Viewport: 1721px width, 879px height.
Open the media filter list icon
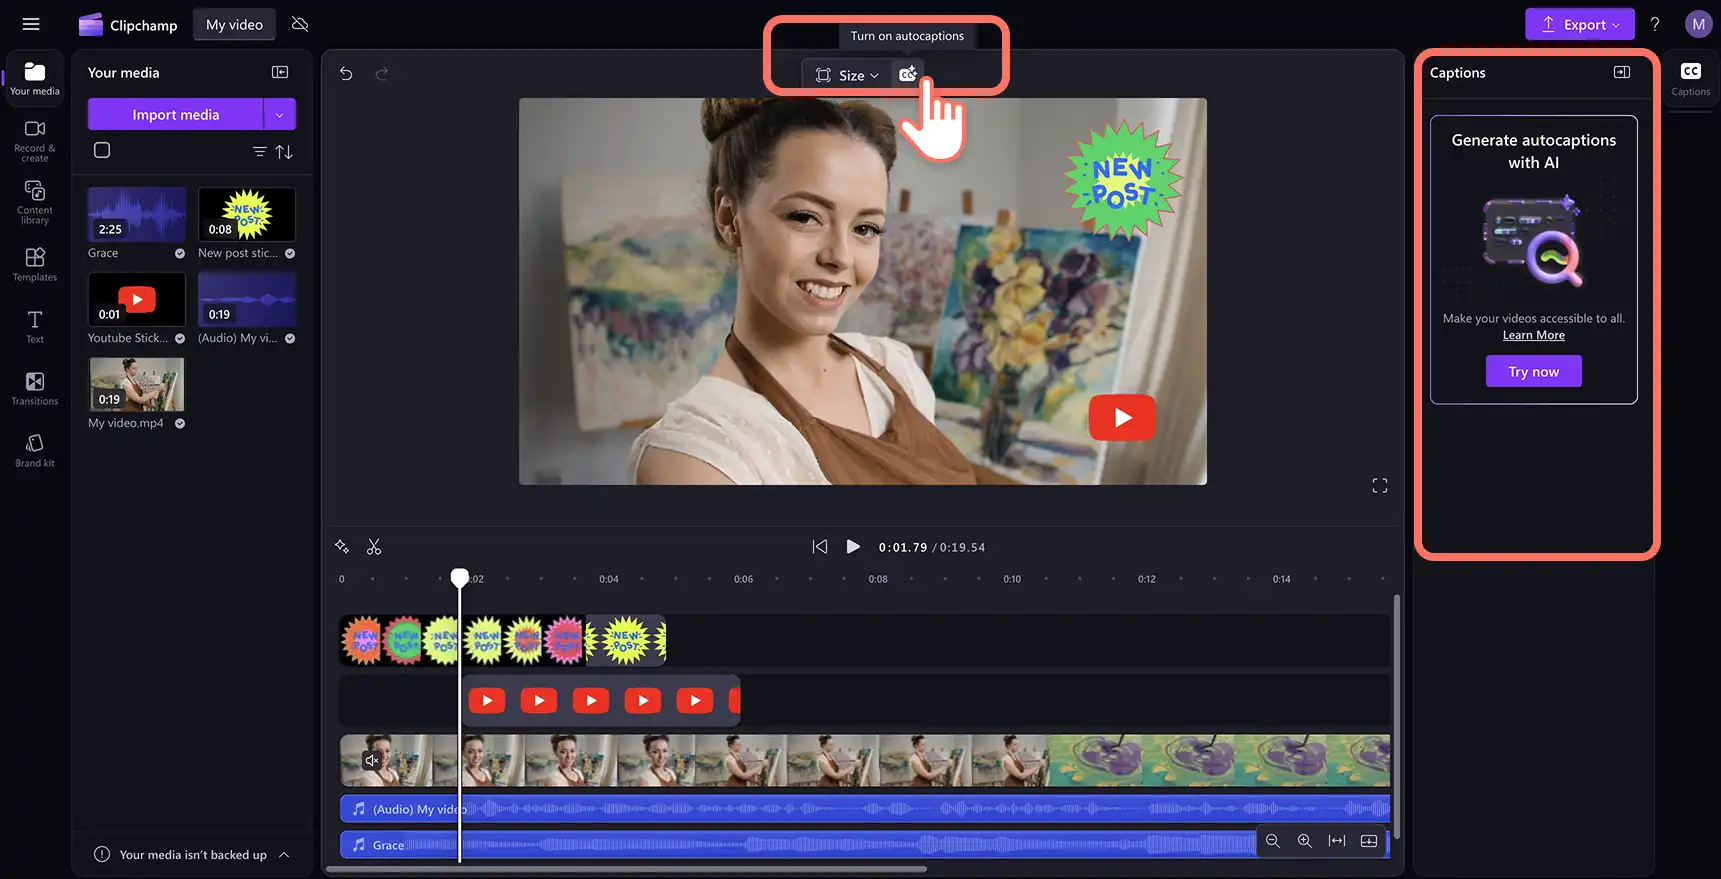coord(260,151)
